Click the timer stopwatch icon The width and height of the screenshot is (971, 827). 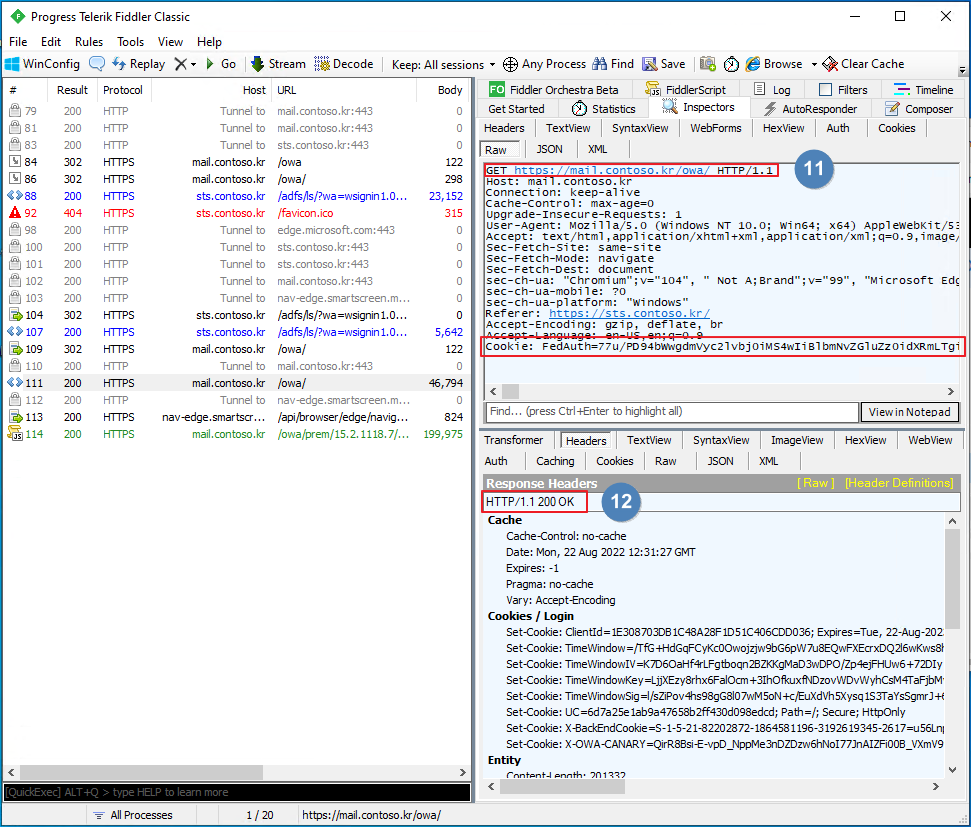tap(731, 64)
